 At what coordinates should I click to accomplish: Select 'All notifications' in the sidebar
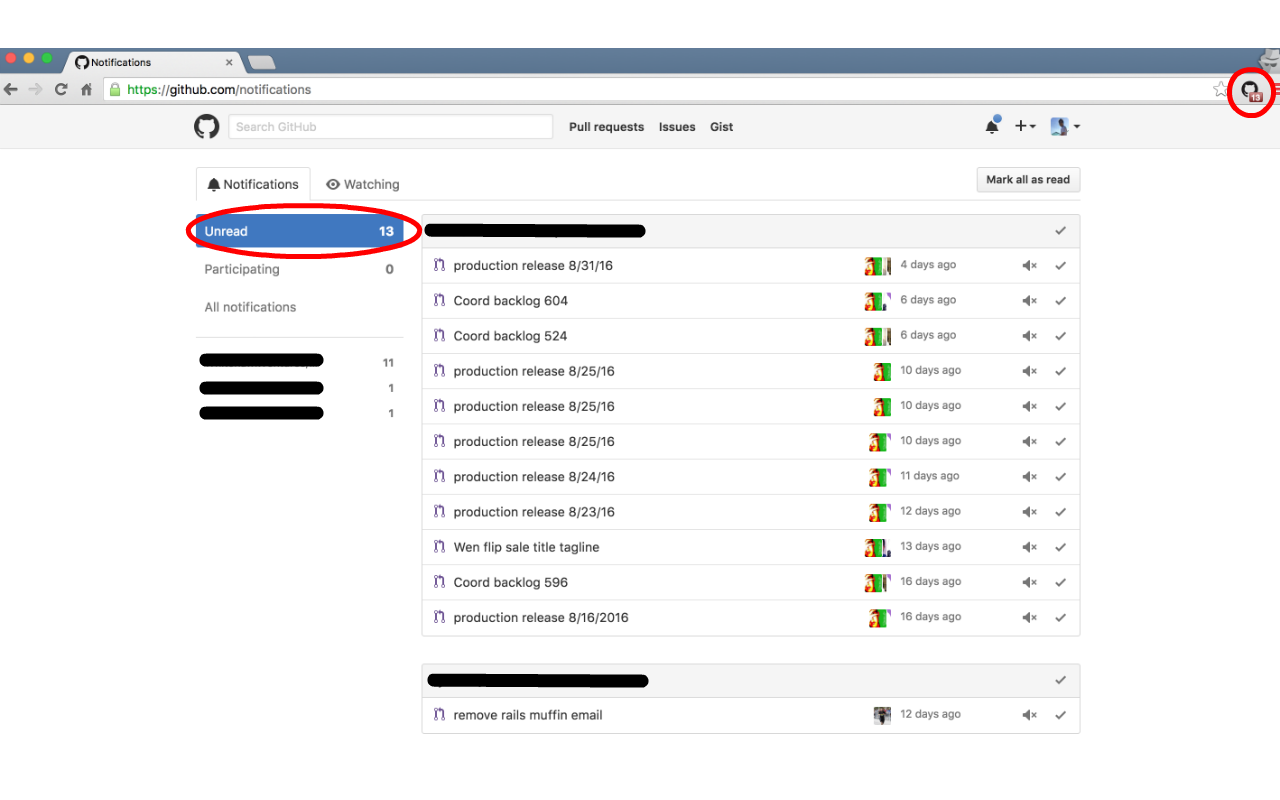coord(249,306)
